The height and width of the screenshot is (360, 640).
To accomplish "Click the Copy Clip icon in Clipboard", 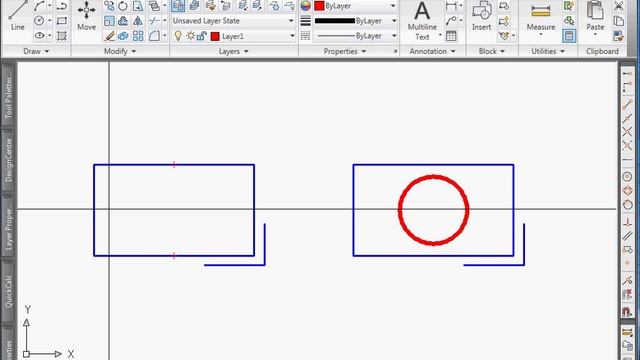I will coord(619,20).
